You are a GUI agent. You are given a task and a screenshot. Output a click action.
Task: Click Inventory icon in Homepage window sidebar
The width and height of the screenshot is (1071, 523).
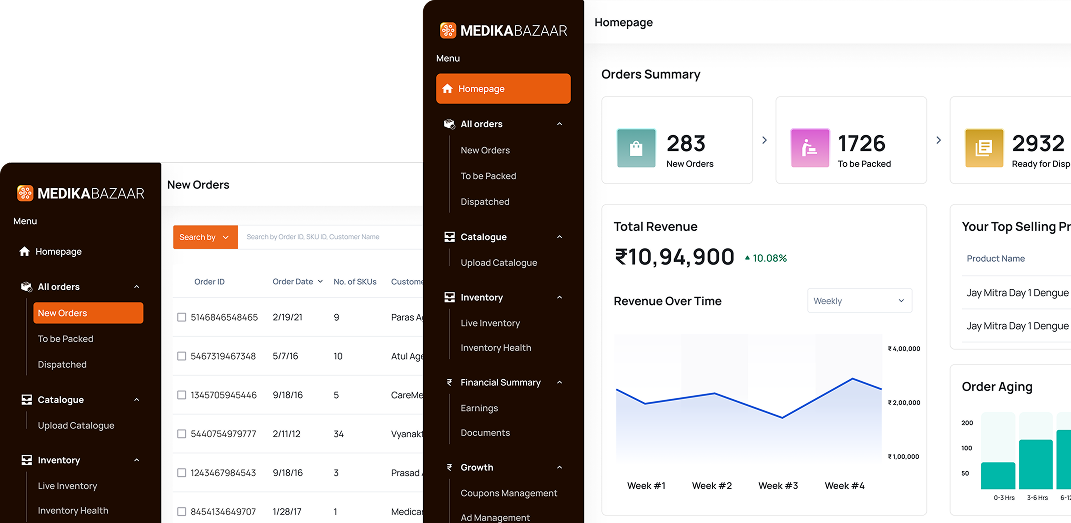coord(449,298)
